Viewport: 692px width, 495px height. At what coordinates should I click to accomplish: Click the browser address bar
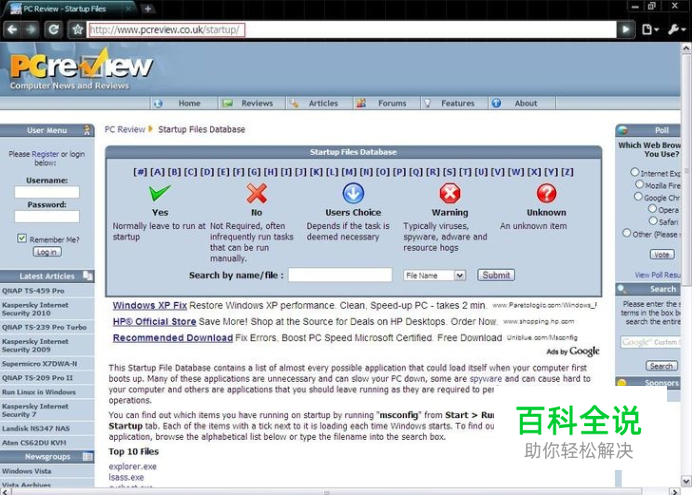(351, 30)
